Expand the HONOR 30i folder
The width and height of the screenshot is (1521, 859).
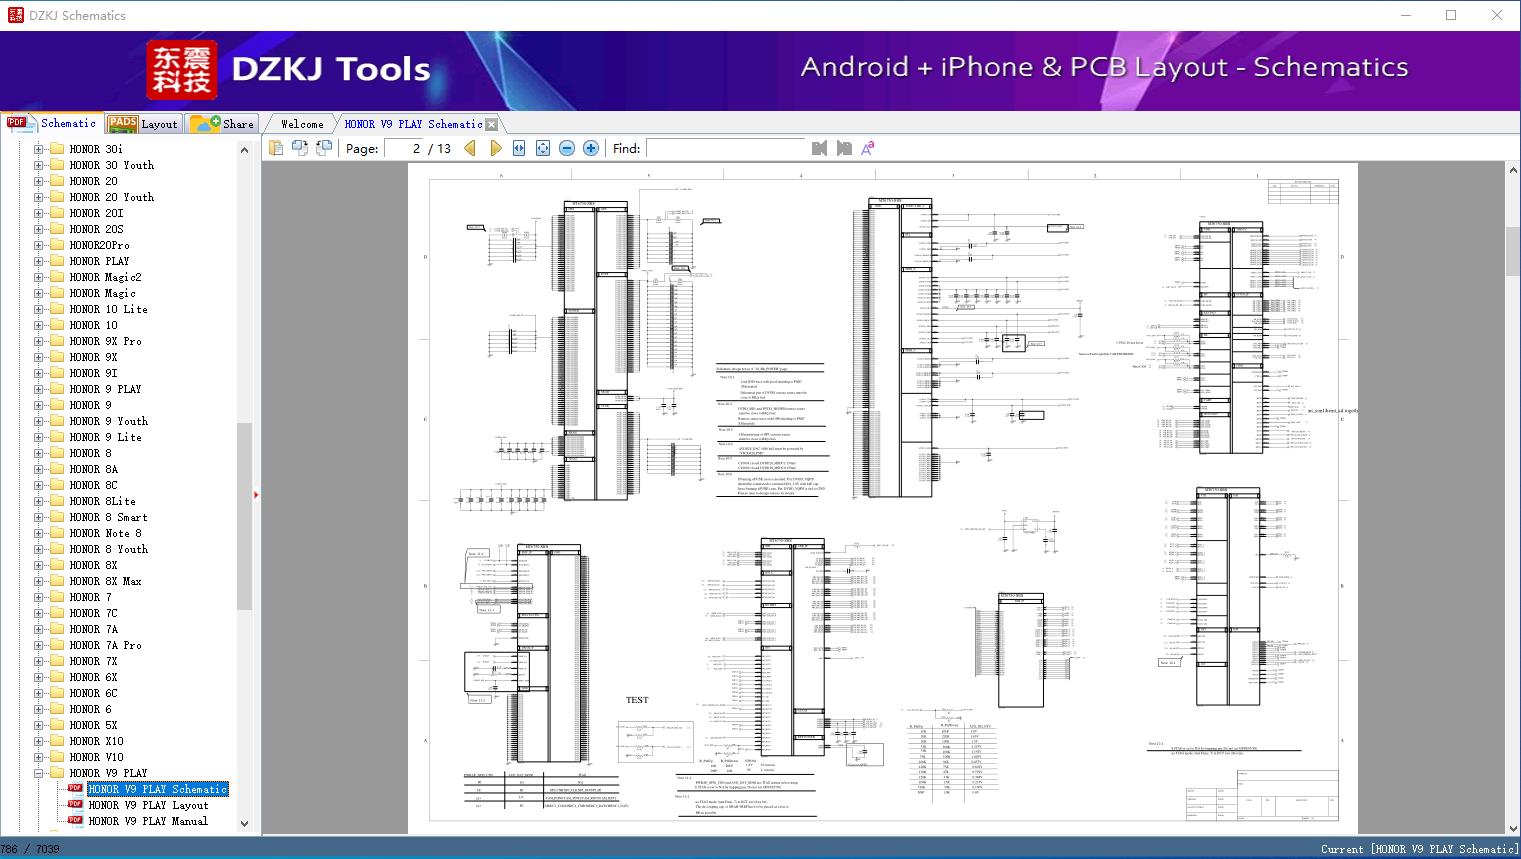[x=39, y=149]
